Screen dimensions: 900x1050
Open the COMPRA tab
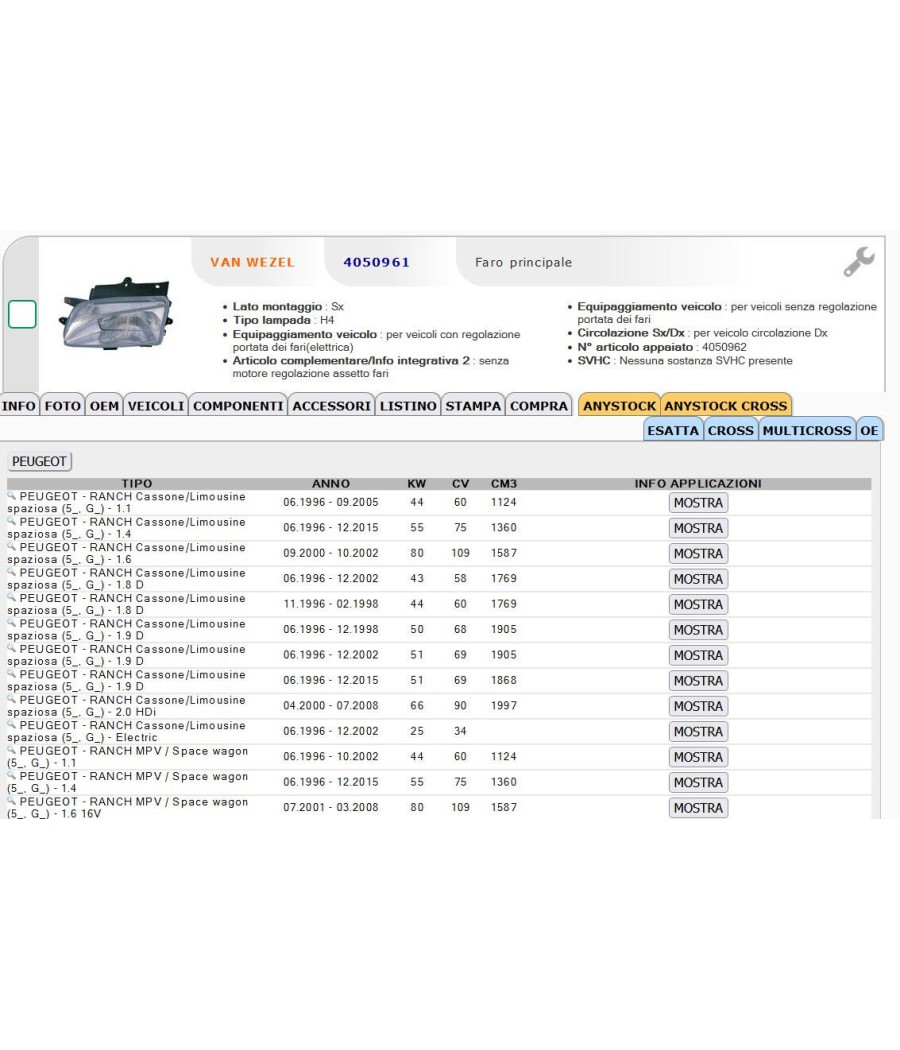pyautogui.click(x=538, y=406)
